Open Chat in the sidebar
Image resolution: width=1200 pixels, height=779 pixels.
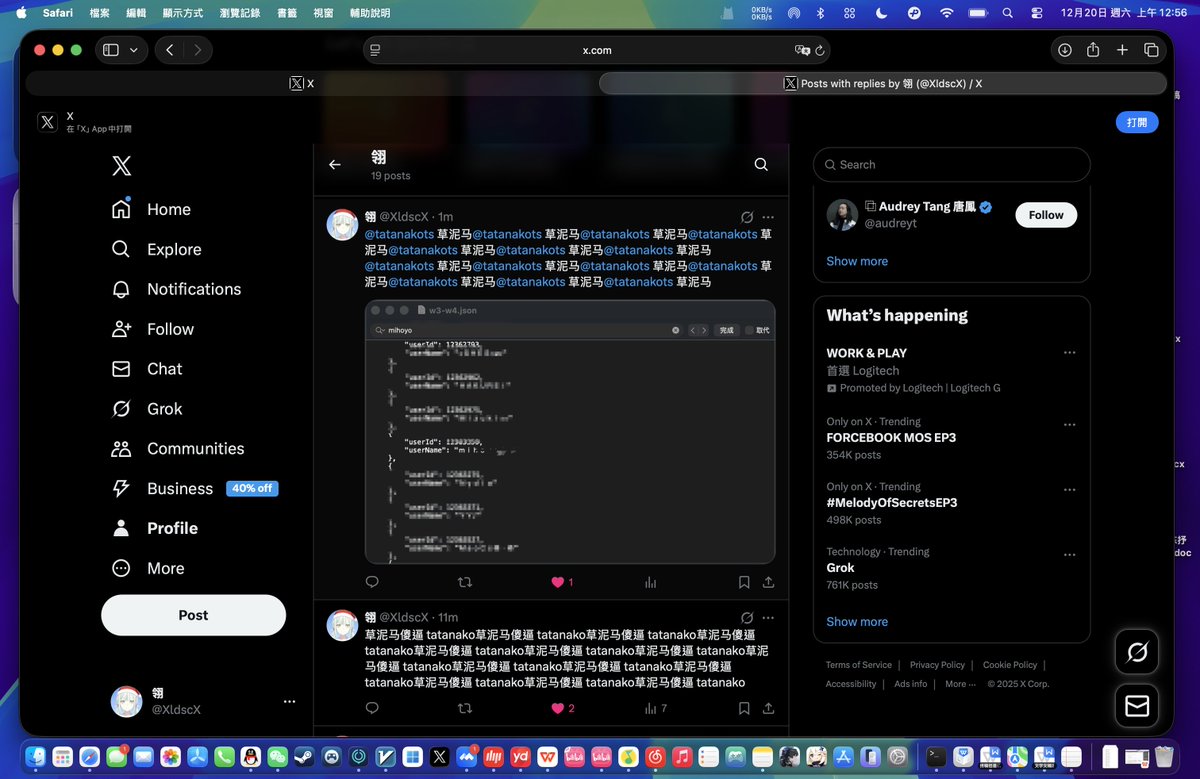(x=147, y=369)
